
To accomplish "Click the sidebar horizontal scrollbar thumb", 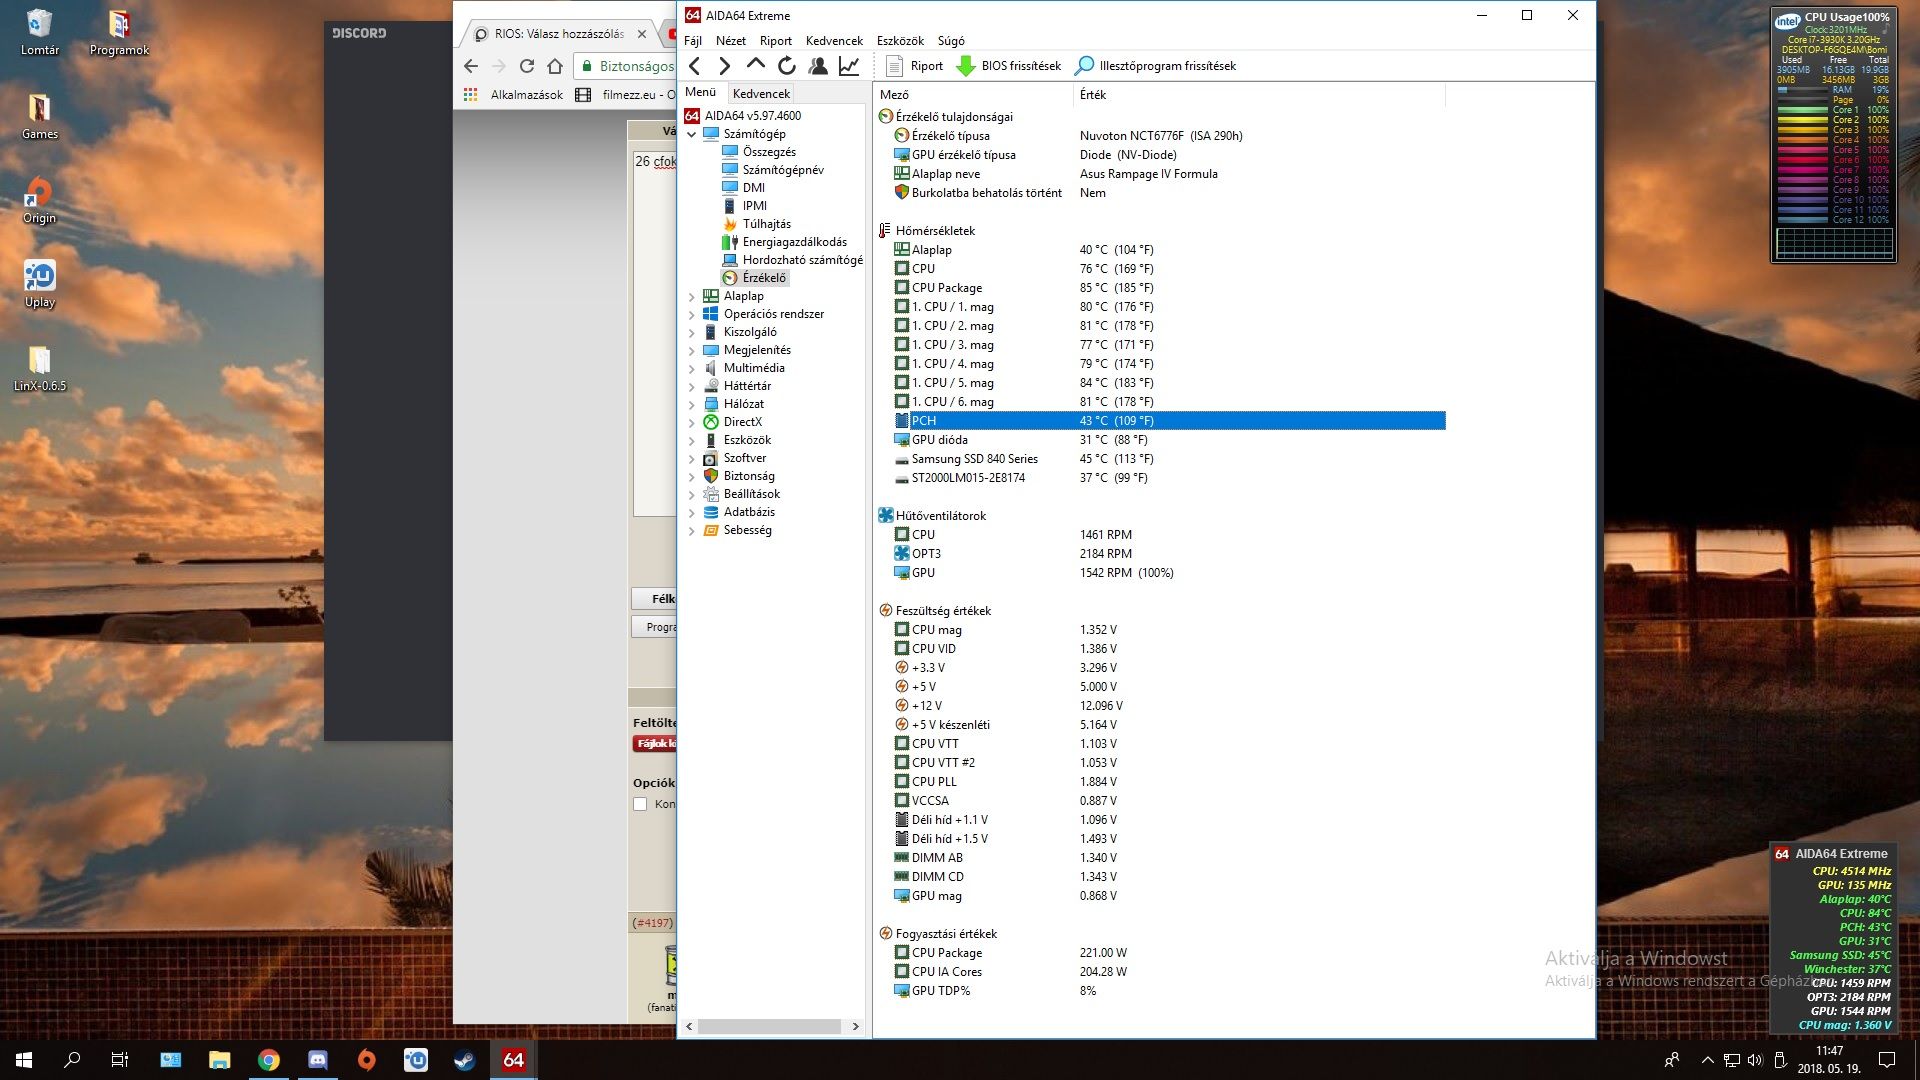I will 769,1027.
